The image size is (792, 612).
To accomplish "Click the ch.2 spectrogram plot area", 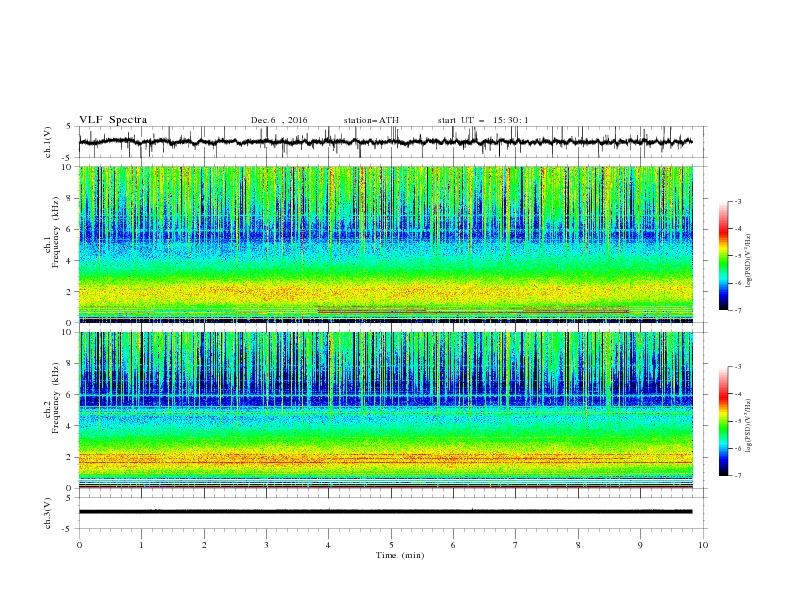I will point(385,410).
